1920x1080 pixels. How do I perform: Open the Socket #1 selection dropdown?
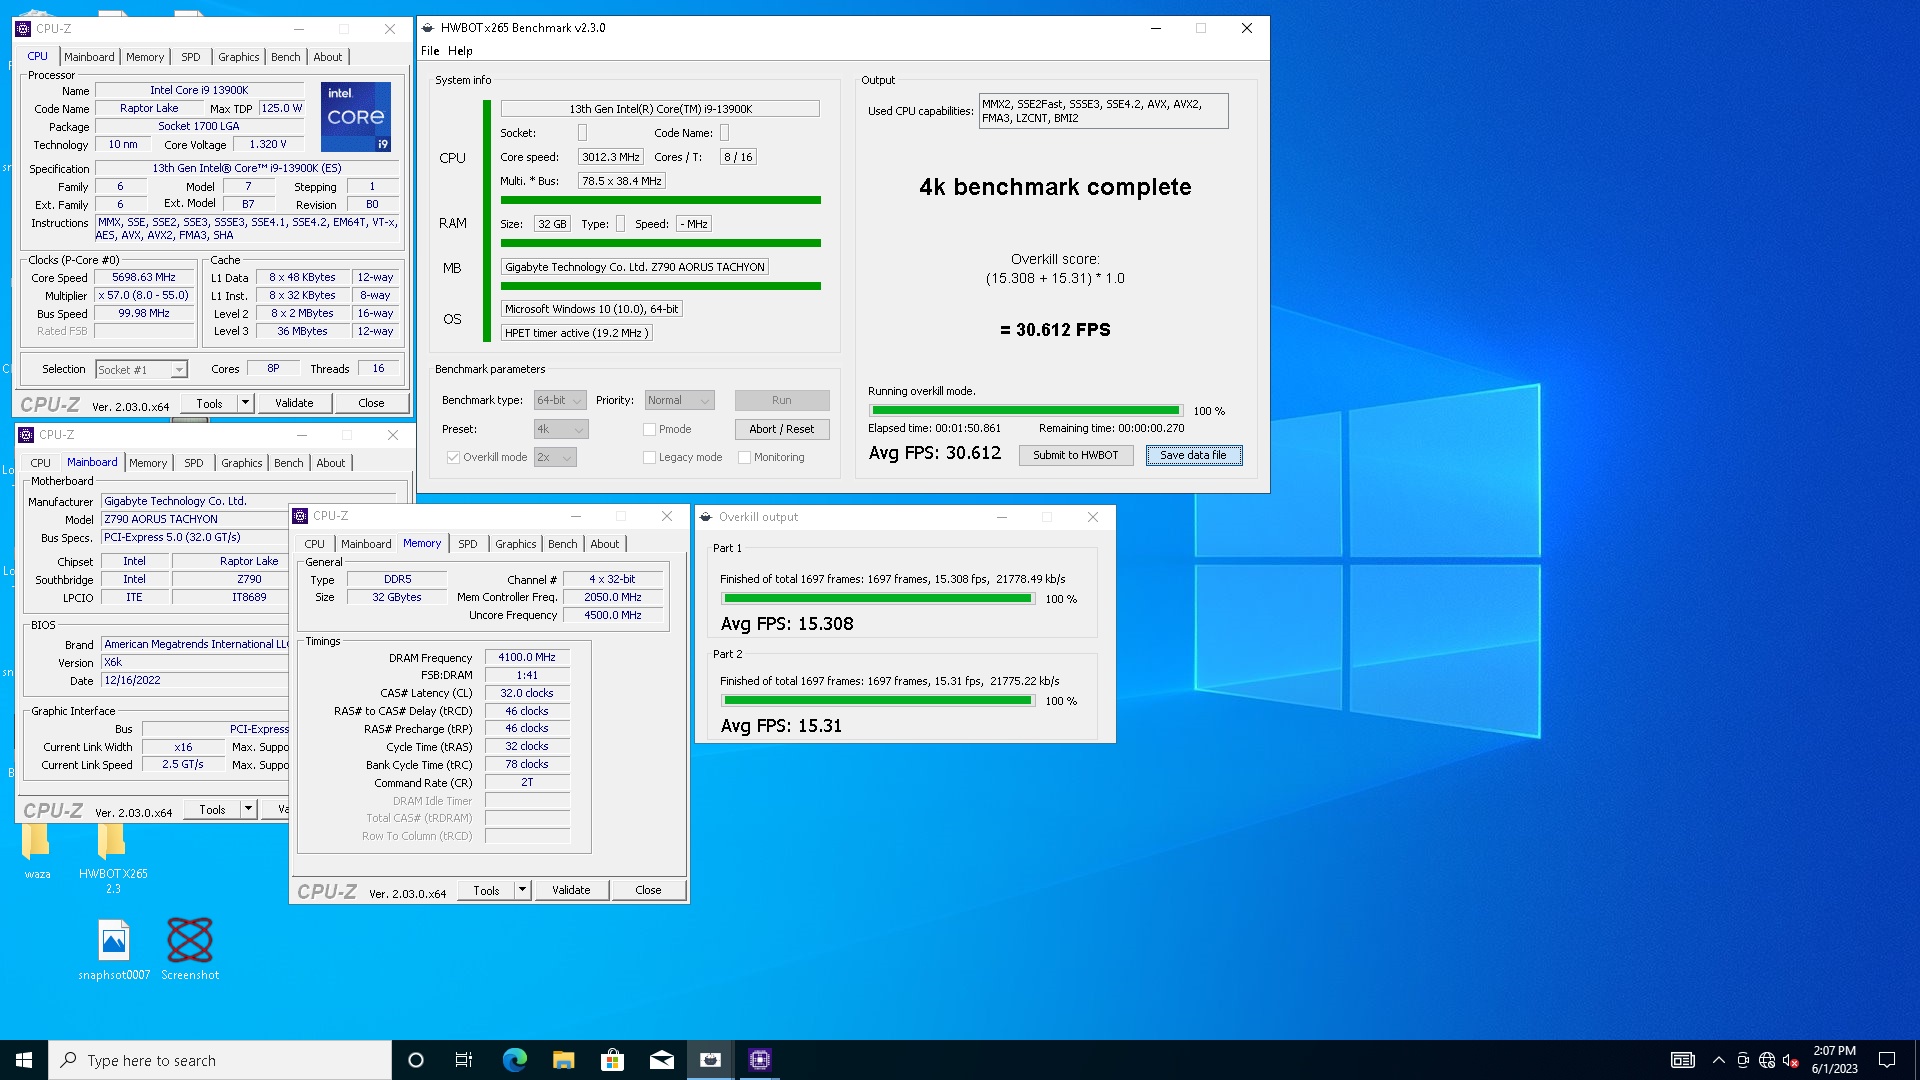tap(141, 370)
